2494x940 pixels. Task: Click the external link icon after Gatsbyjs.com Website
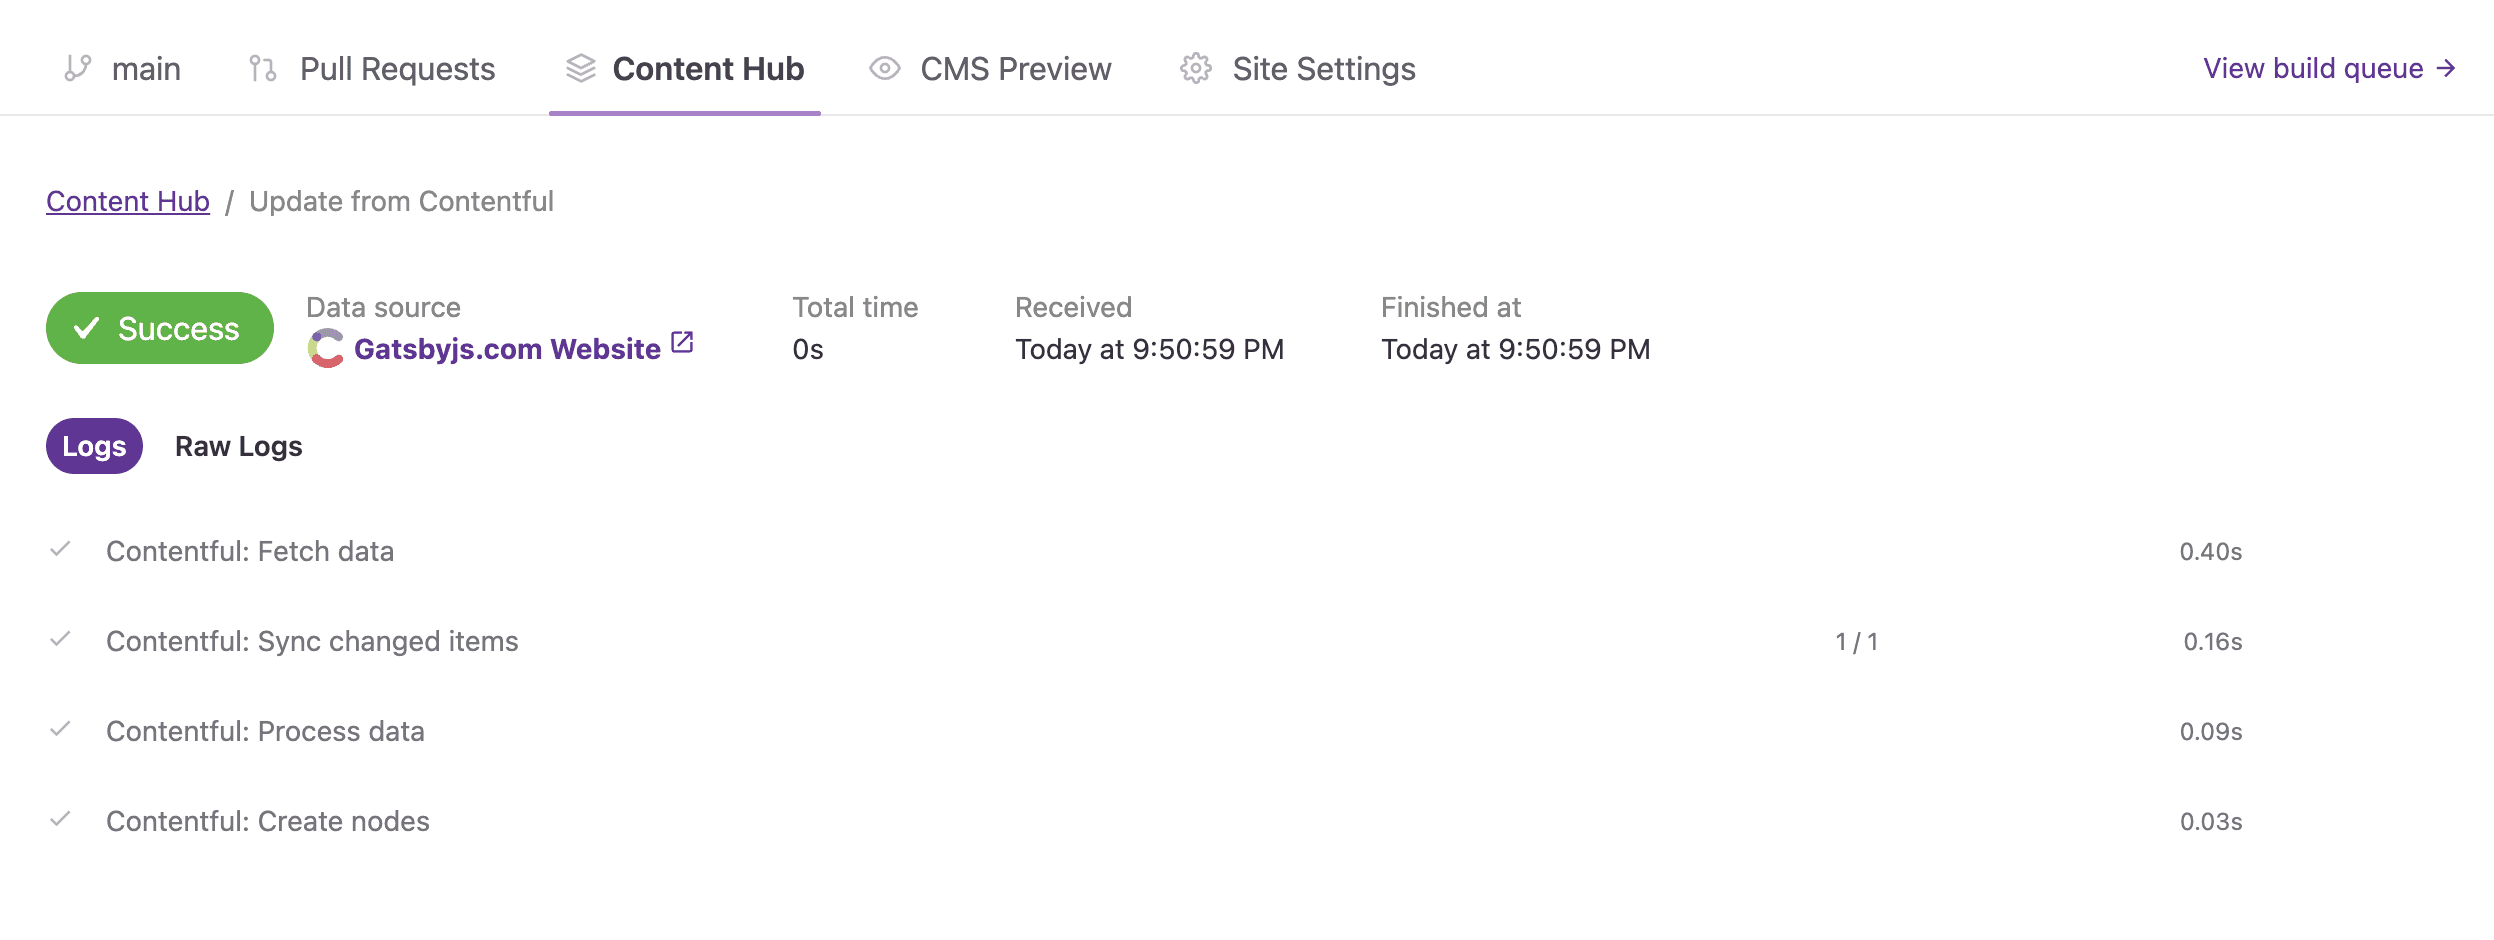682,343
